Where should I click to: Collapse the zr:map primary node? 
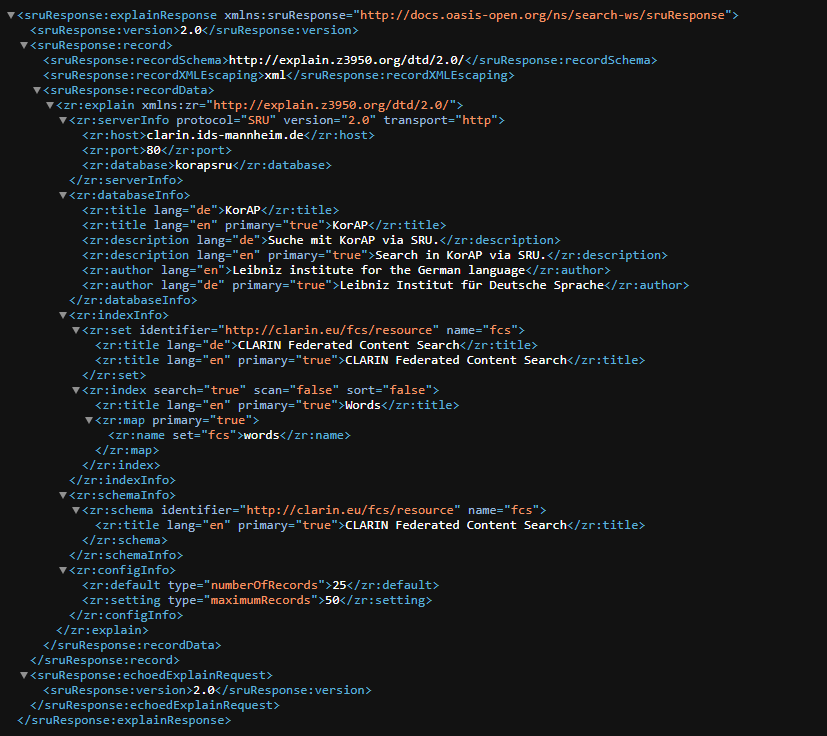point(89,420)
